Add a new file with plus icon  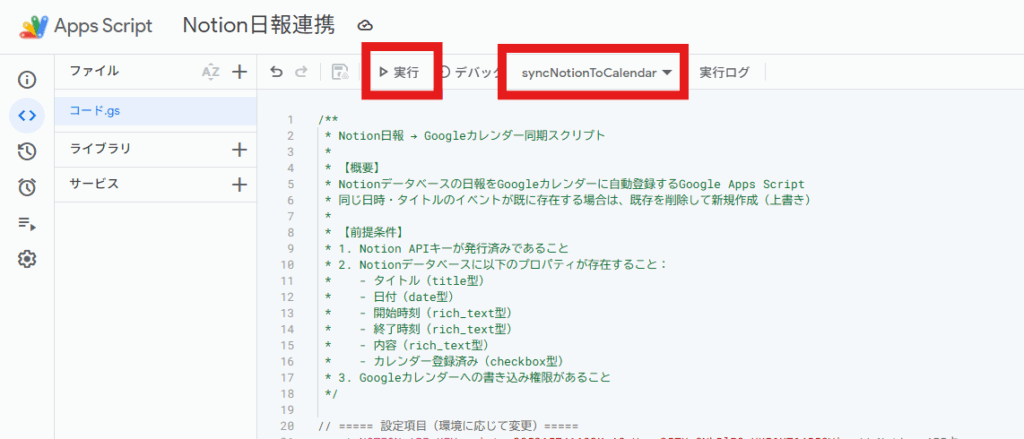coord(240,72)
